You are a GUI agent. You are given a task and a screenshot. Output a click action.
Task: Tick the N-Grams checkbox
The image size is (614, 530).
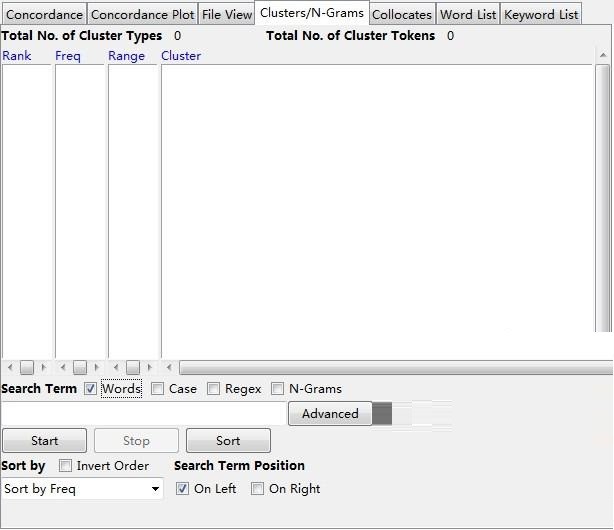pyautogui.click(x=278, y=389)
